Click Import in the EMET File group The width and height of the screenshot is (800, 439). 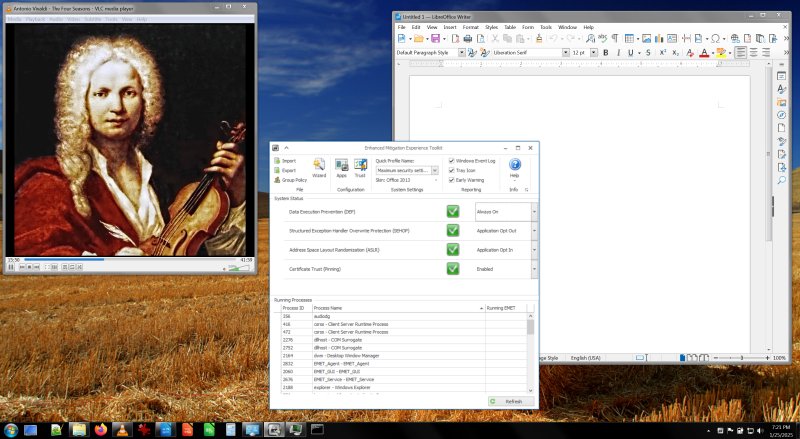click(288, 160)
